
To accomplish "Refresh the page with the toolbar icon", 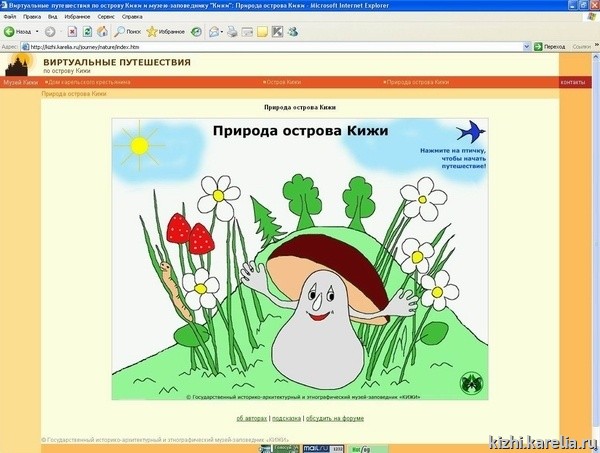I will click(x=88, y=32).
